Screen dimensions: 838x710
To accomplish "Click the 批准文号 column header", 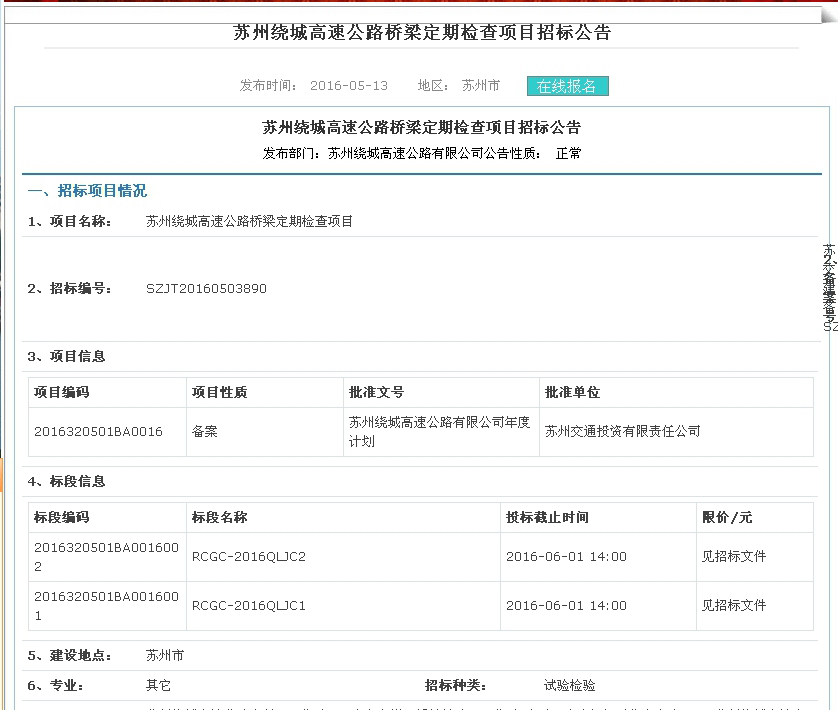I will click(376, 393).
